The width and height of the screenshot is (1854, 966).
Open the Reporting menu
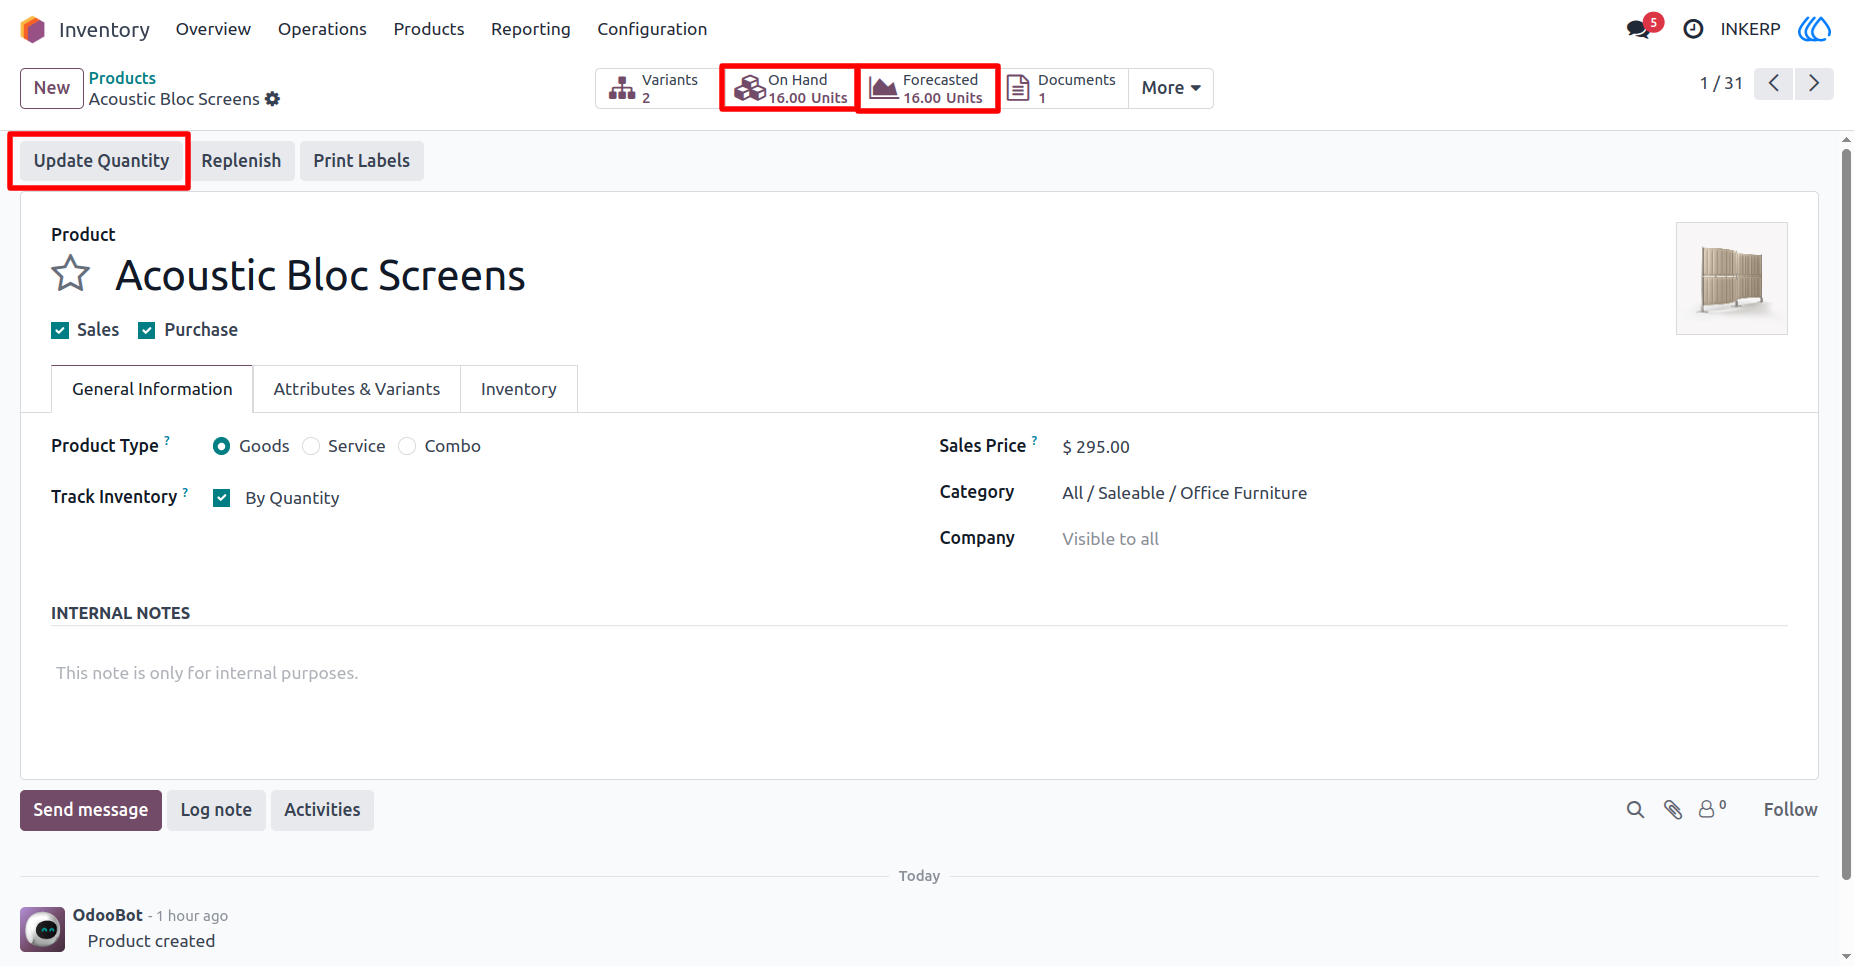(x=530, y=29)
